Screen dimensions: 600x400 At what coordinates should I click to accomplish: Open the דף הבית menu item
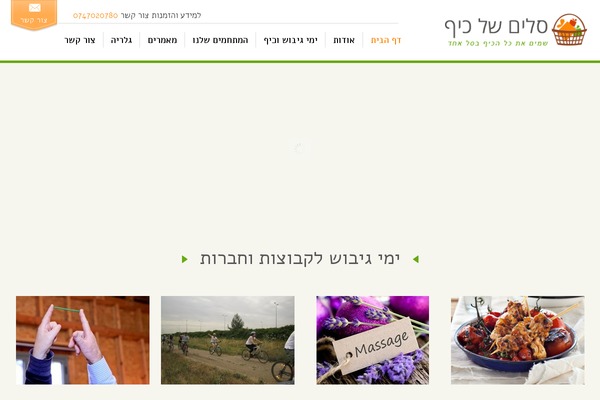click(x=385, y=40)
